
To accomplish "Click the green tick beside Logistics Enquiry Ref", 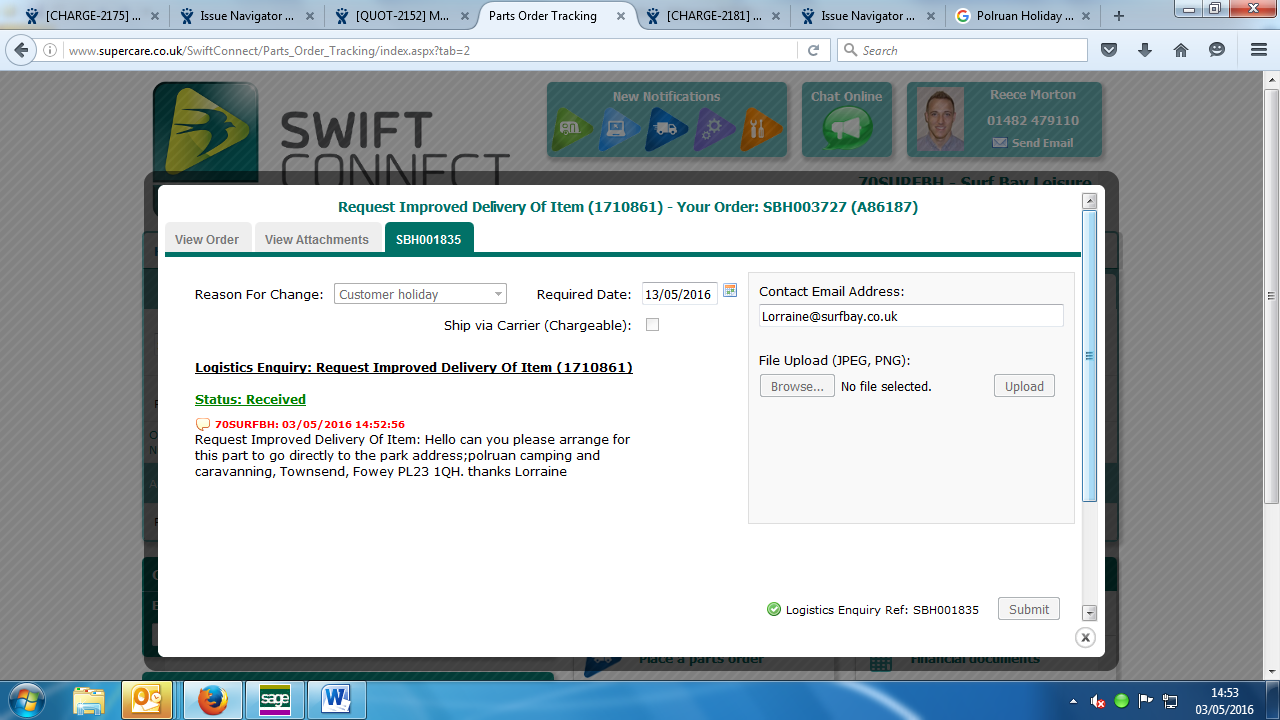I will pyautogui.click(x=774, y=609).
